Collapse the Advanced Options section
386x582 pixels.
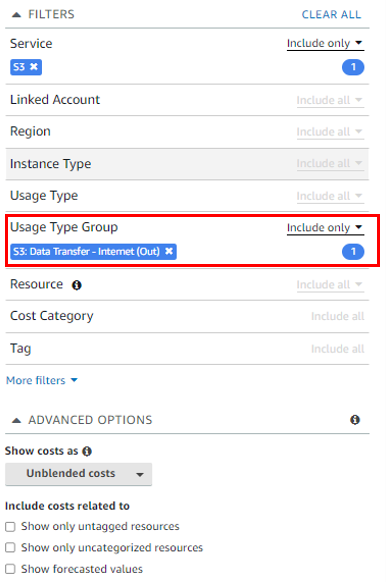point(16,420)
